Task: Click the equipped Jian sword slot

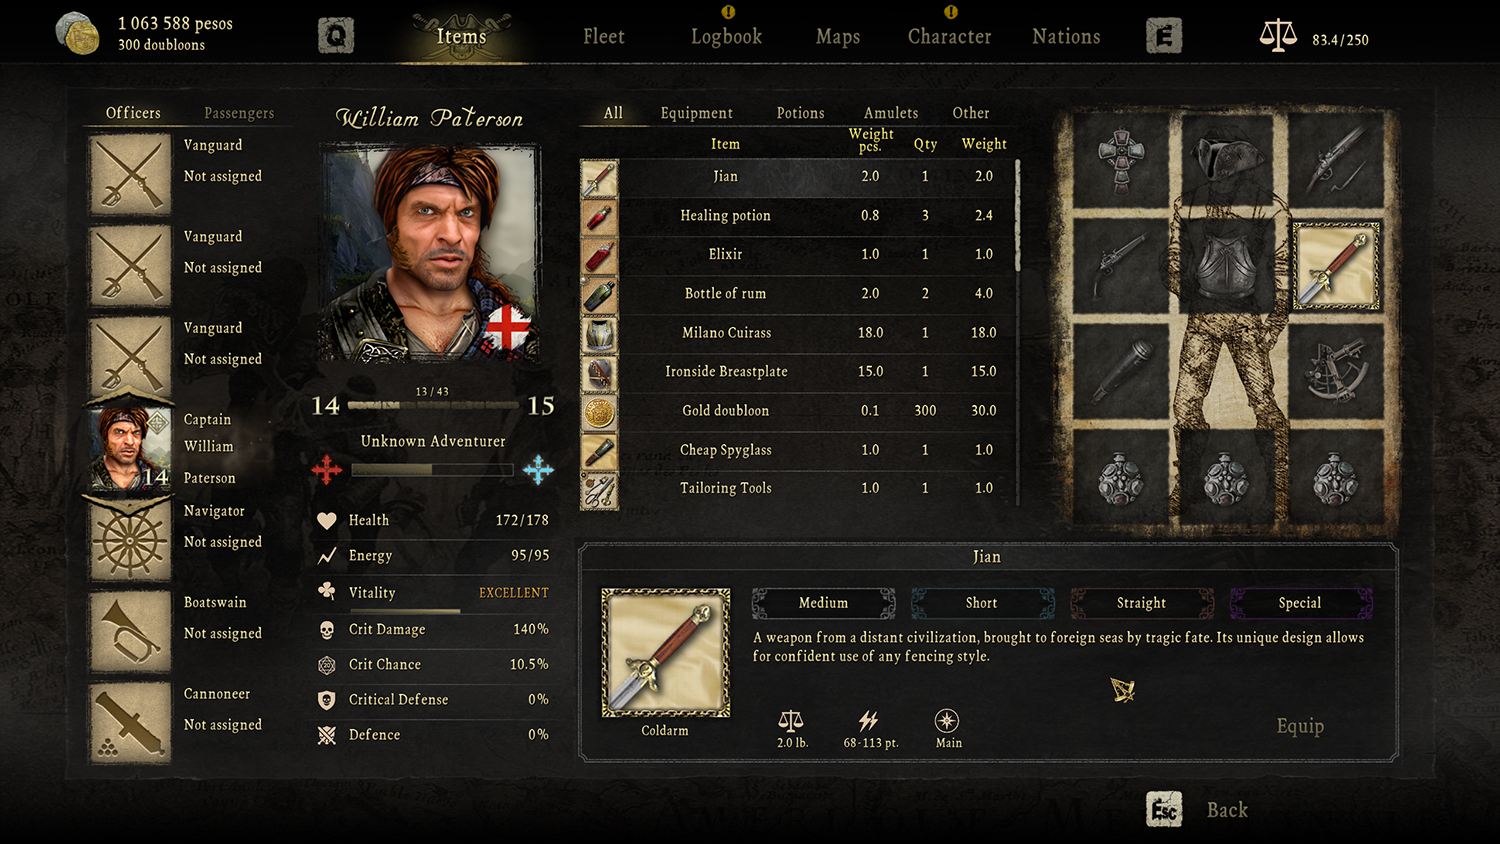Action: [1336, 266]
